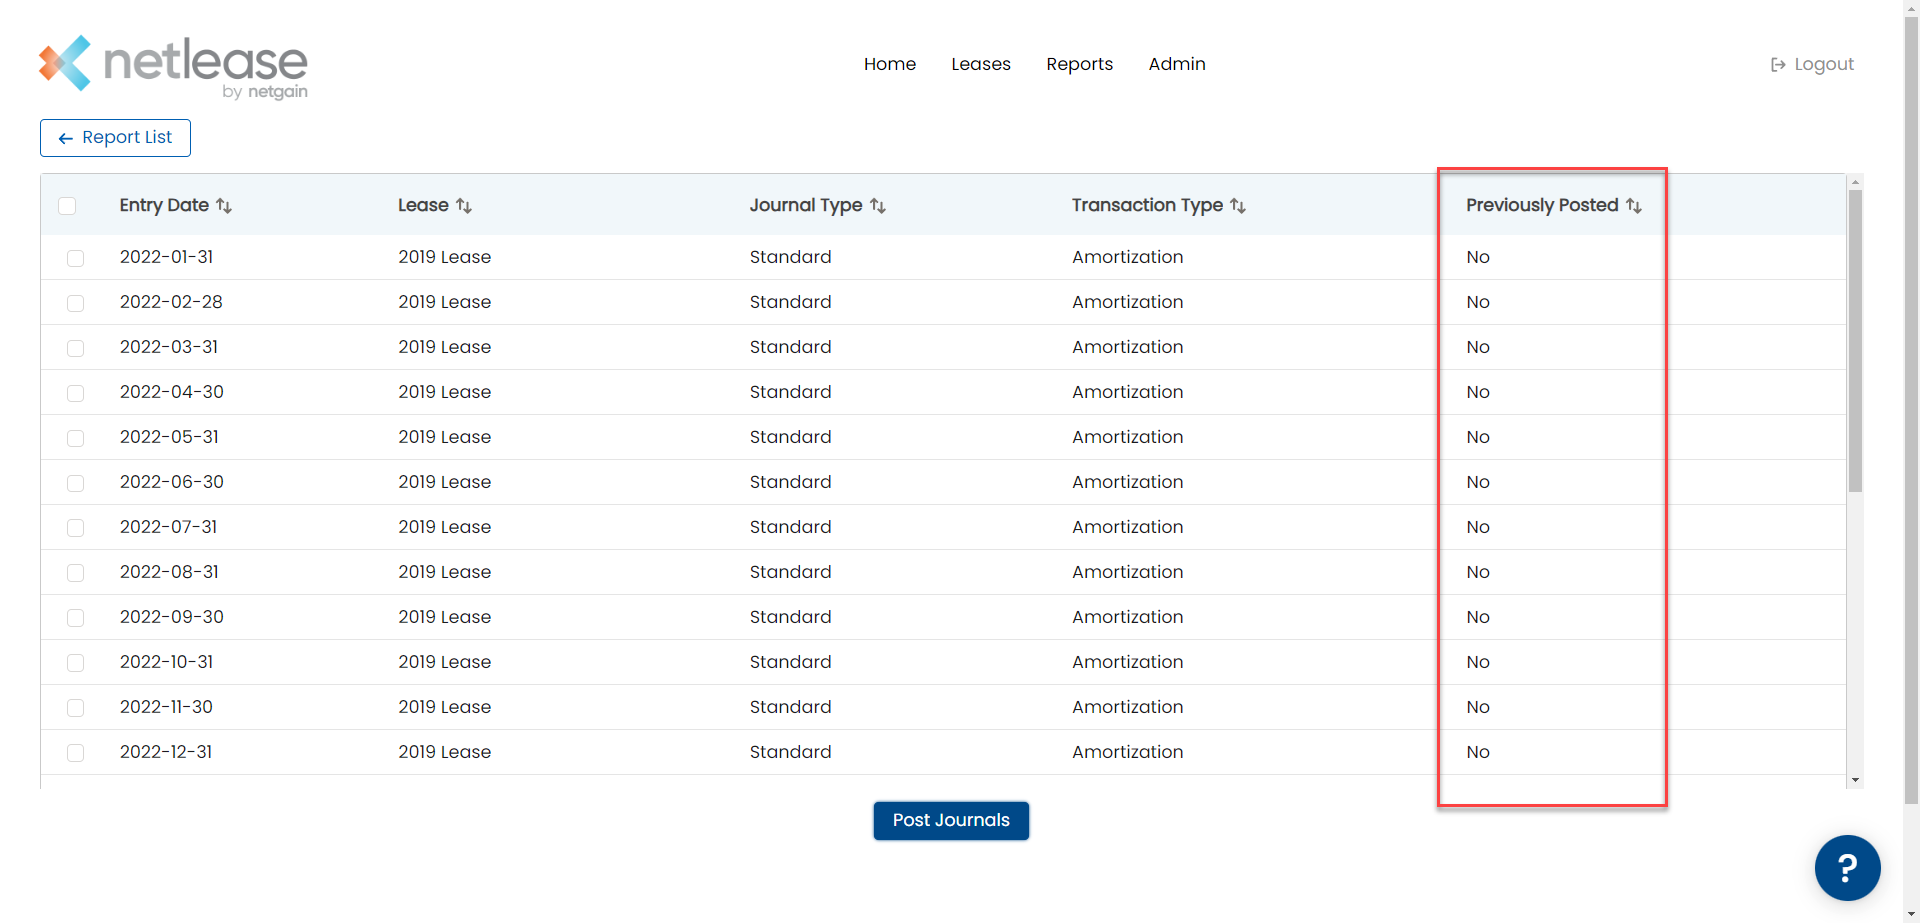
Task: Sort by Previously Posted arrows icon
Action: click(x=1634, y=206)
